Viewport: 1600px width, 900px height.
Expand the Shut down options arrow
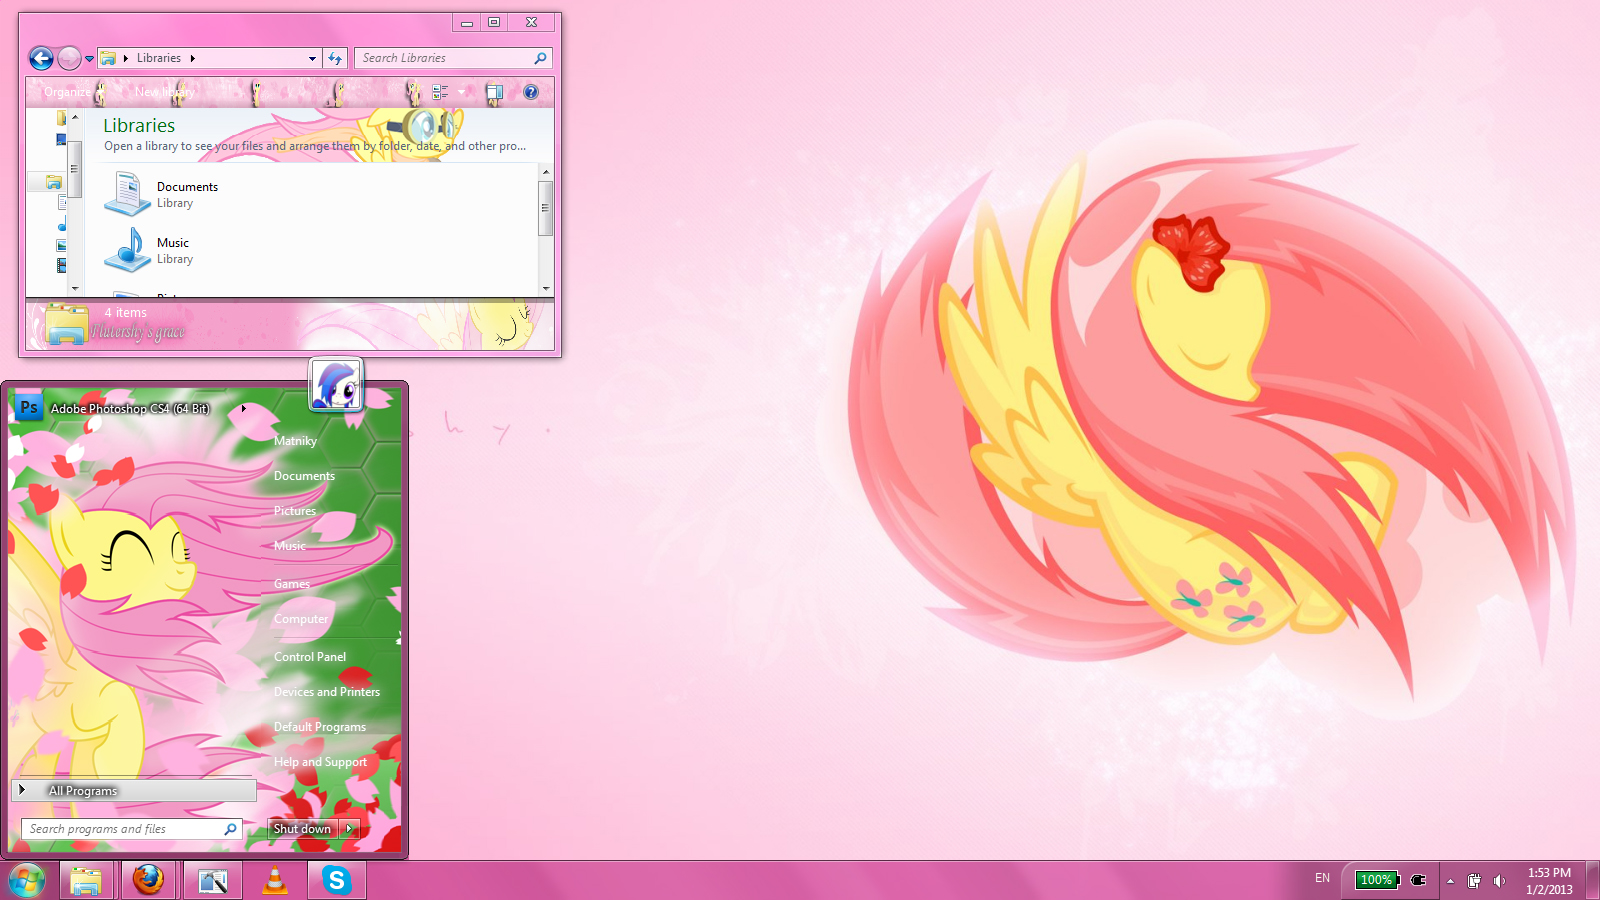click(349, 829)
